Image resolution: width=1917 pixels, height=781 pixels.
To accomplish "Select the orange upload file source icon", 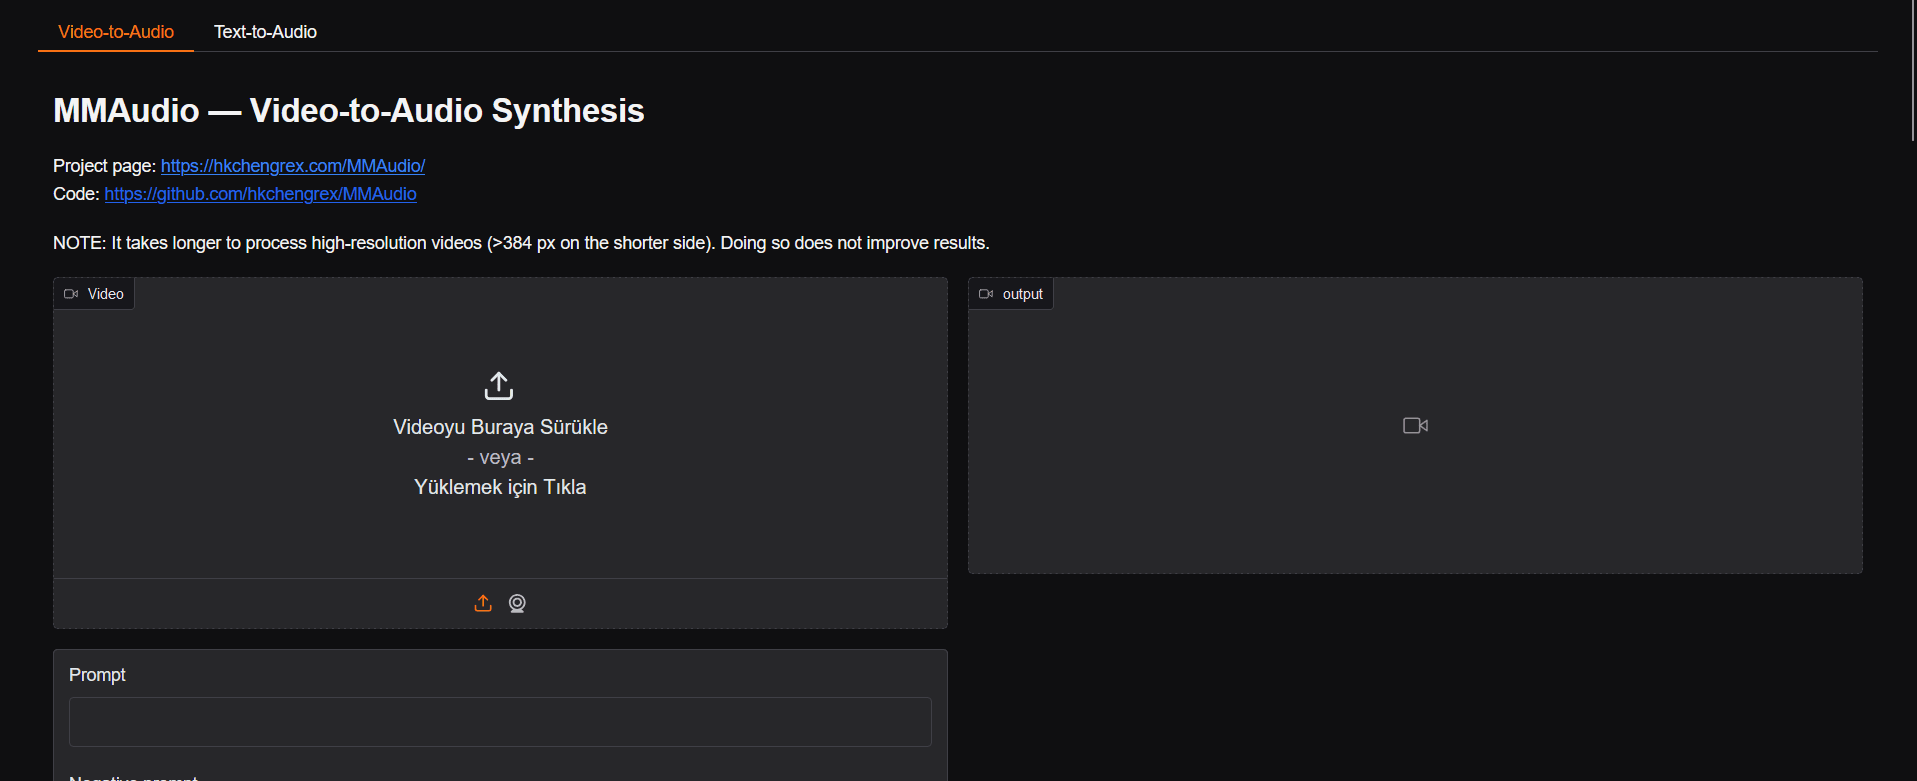I will (x=483, y=603).
